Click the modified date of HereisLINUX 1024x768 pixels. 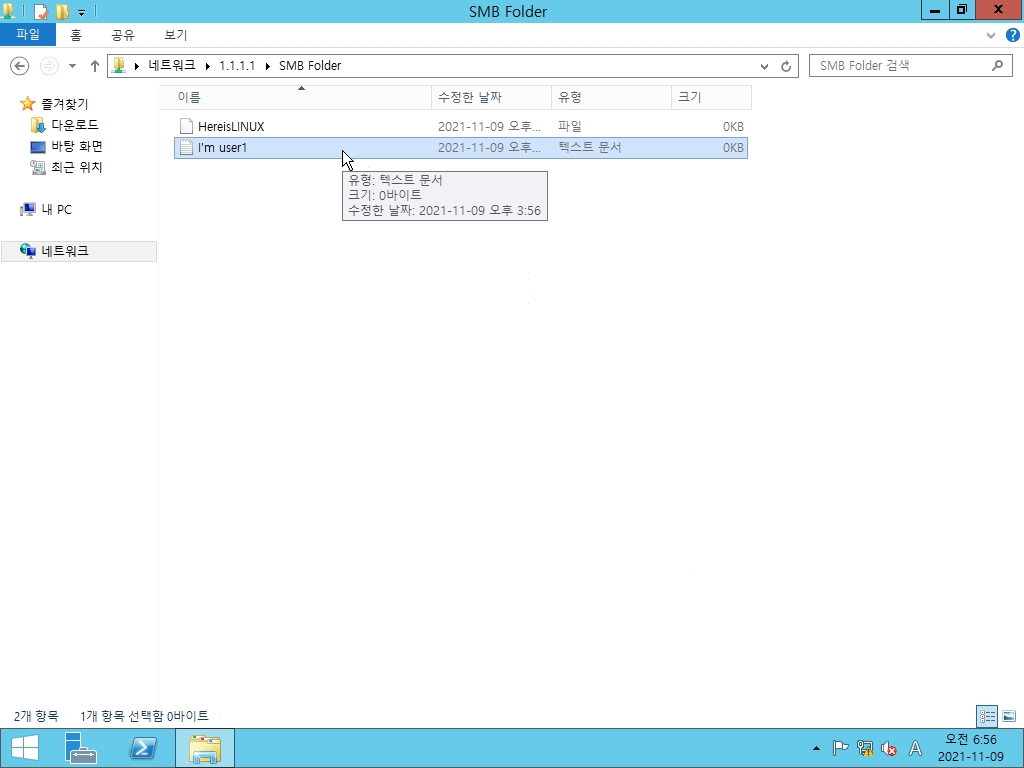click(489, 127)
